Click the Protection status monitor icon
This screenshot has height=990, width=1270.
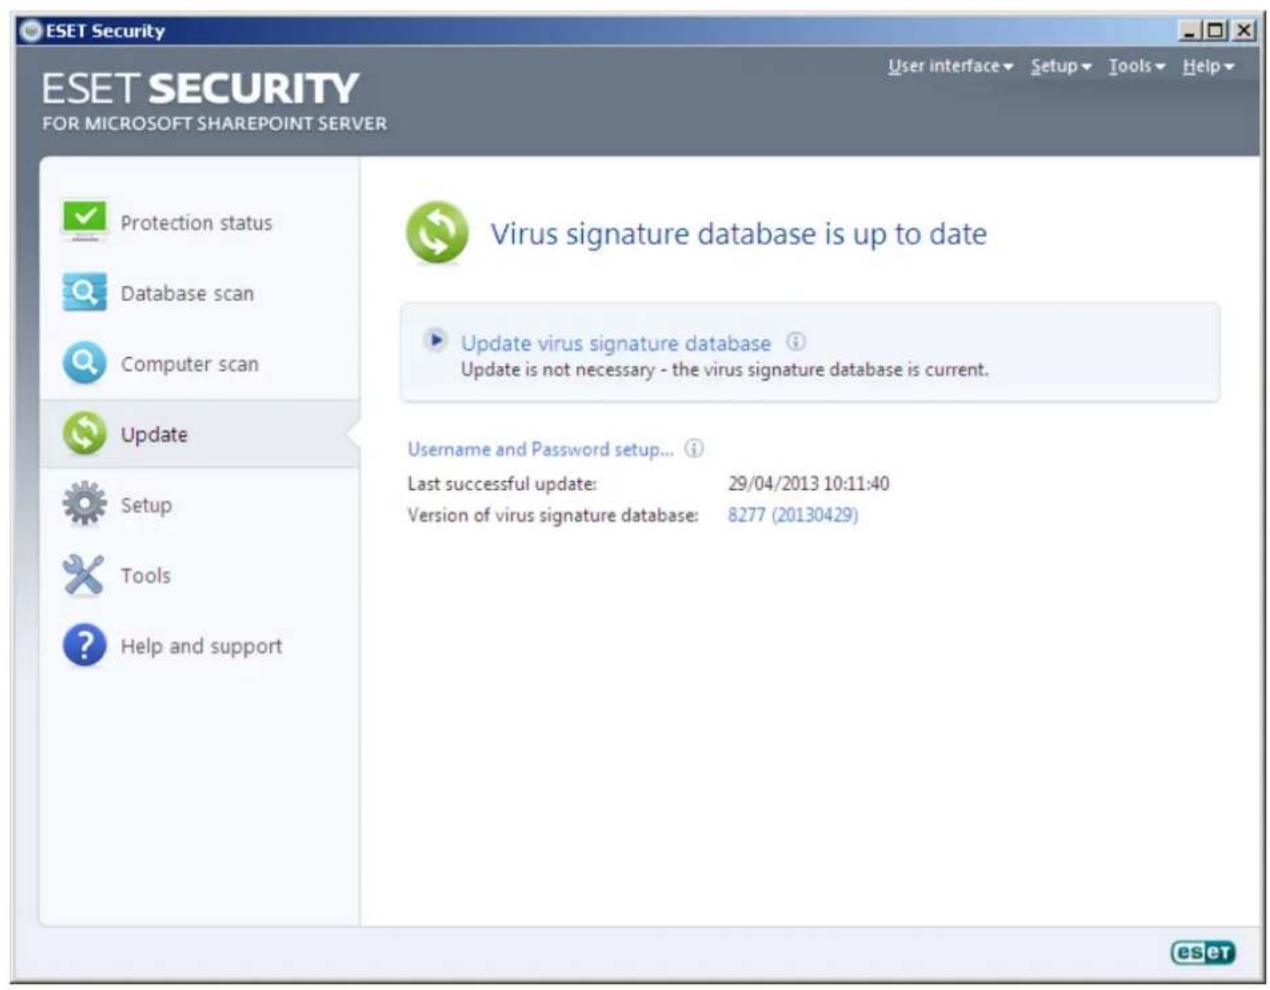tap(85, 221)
